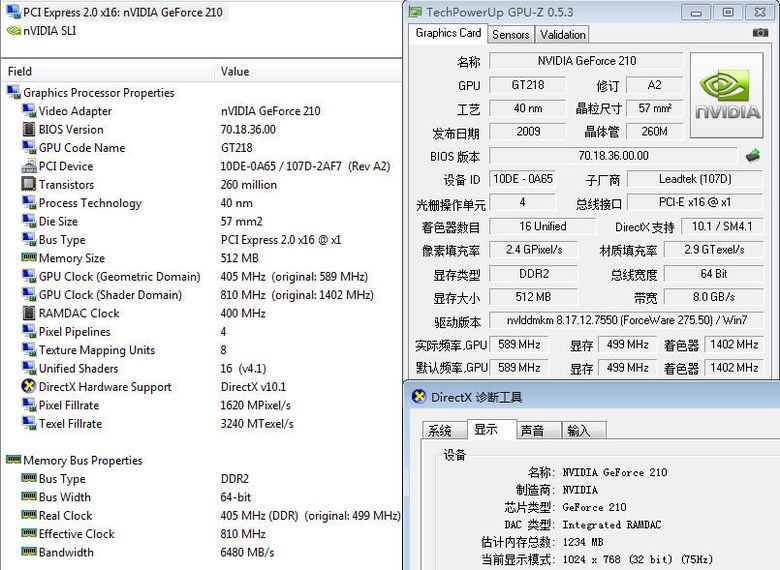
Task: Click the GPU Code Name row icon
Action: click(x=29, y=147)
